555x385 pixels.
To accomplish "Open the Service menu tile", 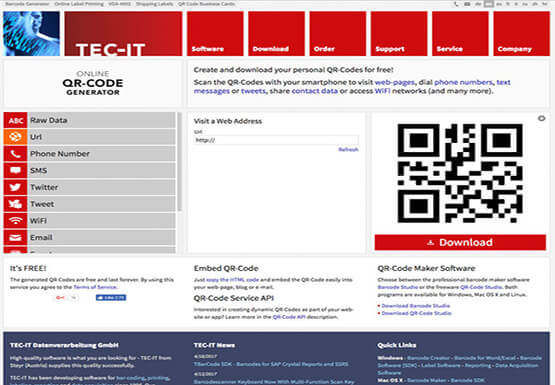I will point(460,34).
